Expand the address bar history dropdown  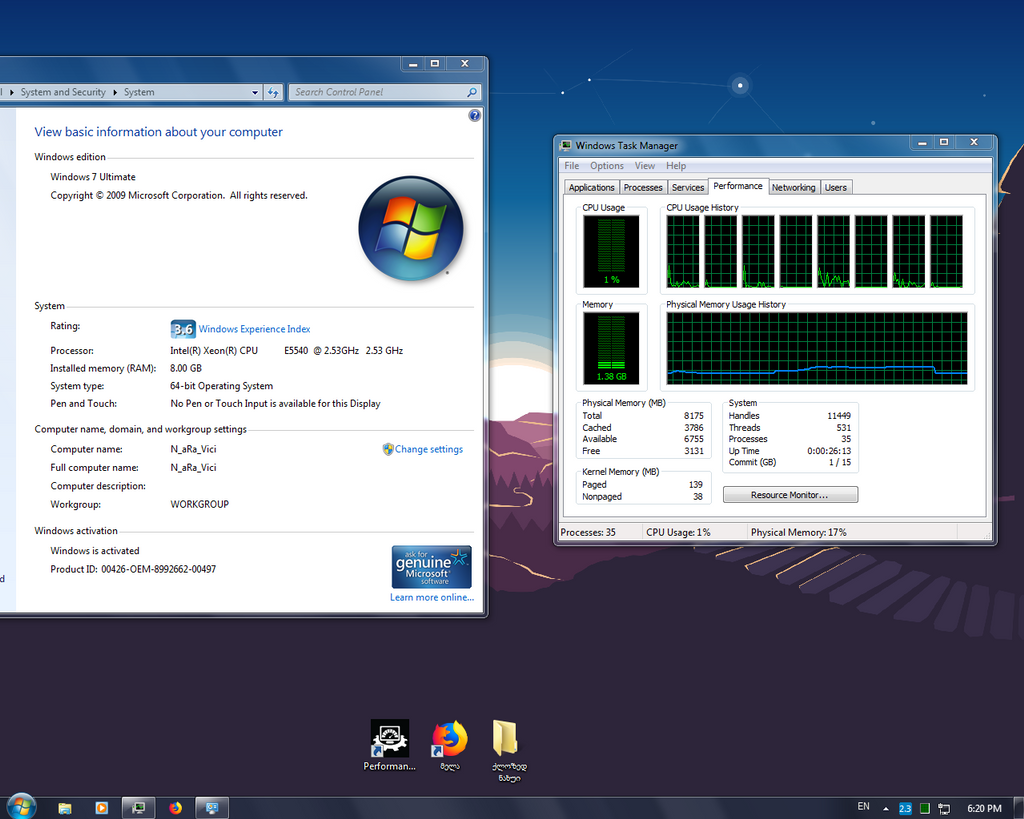[x=255, y=92]
